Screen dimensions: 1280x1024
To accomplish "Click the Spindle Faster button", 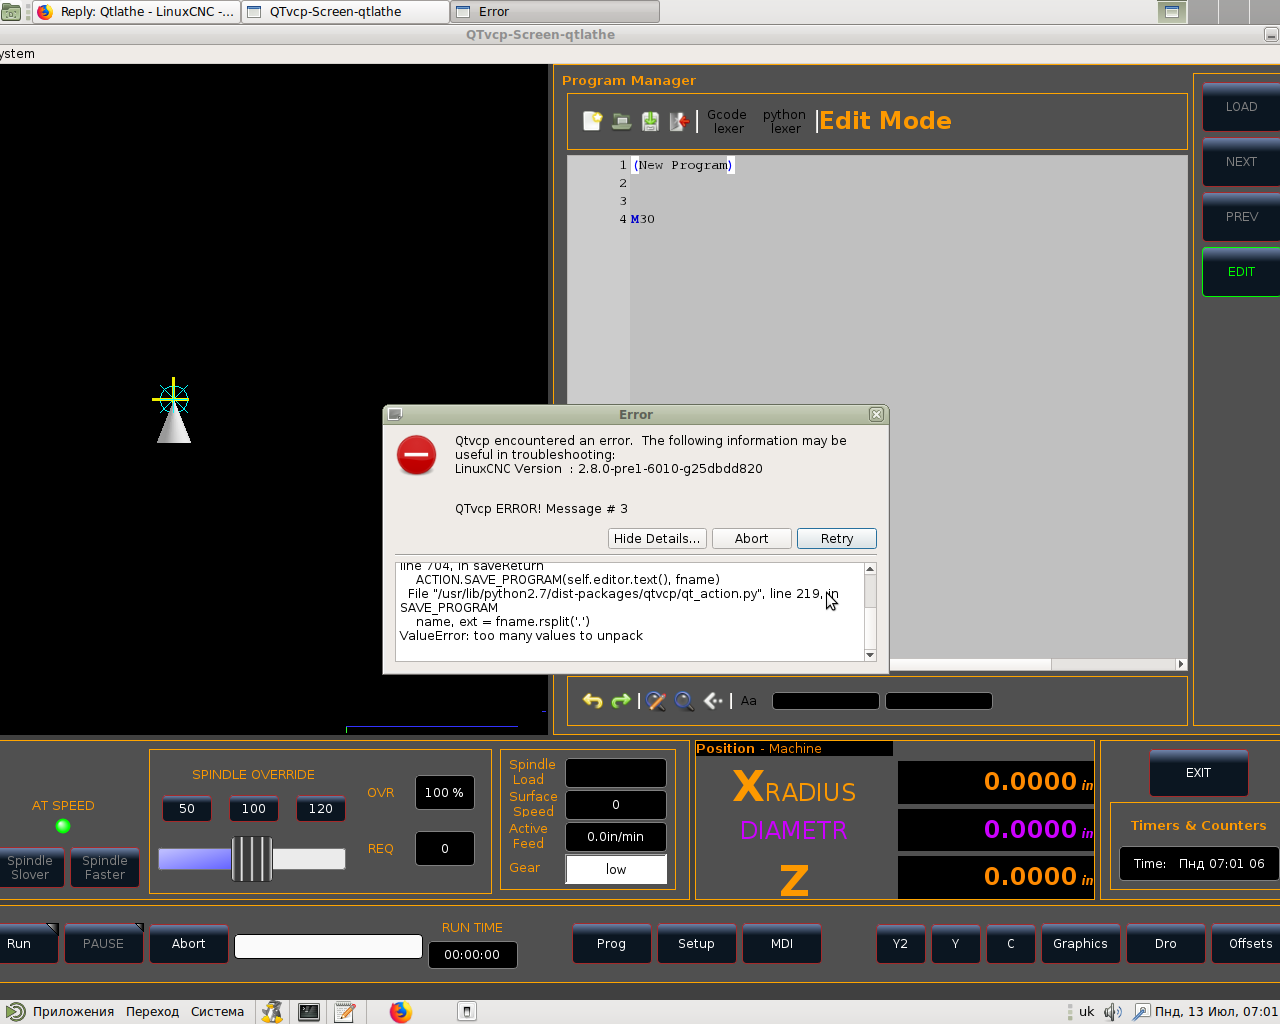I will tap(105, 868).
